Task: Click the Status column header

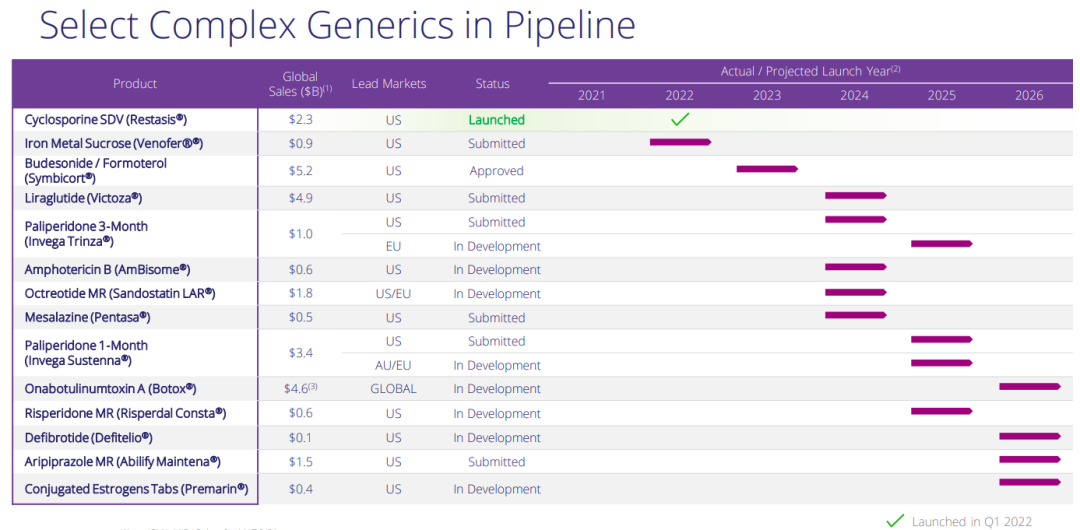Action: [492, 83]
